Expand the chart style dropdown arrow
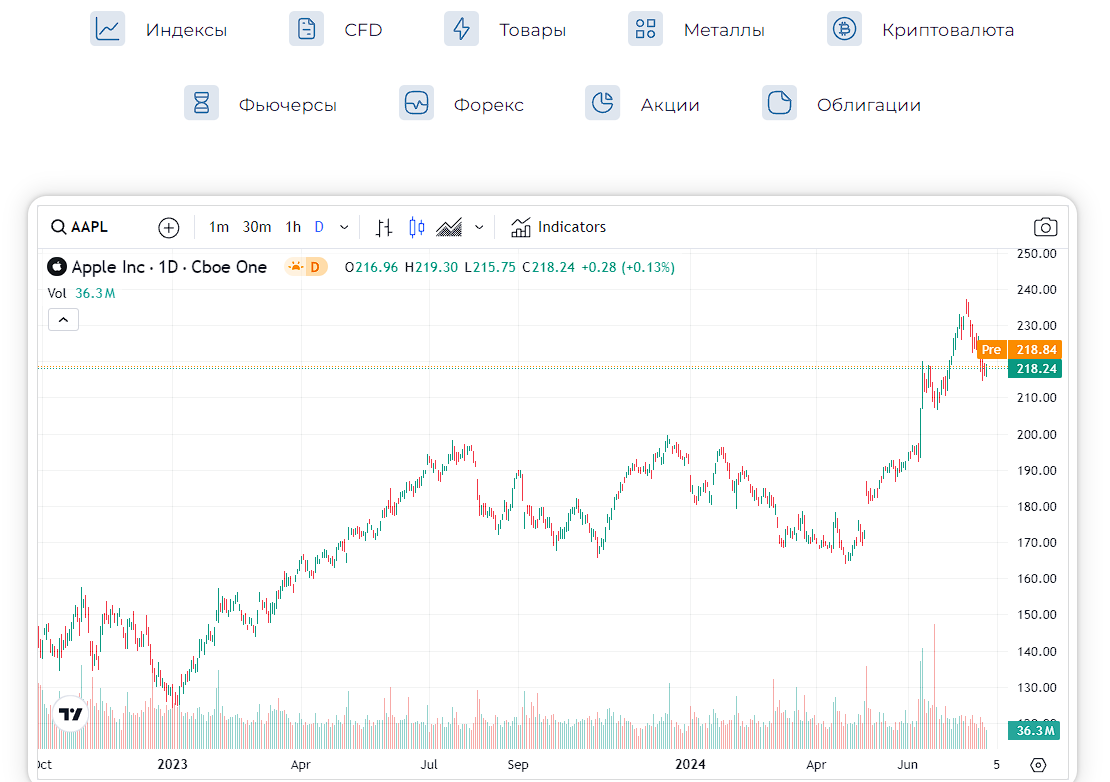 click(x=479, y=227)
